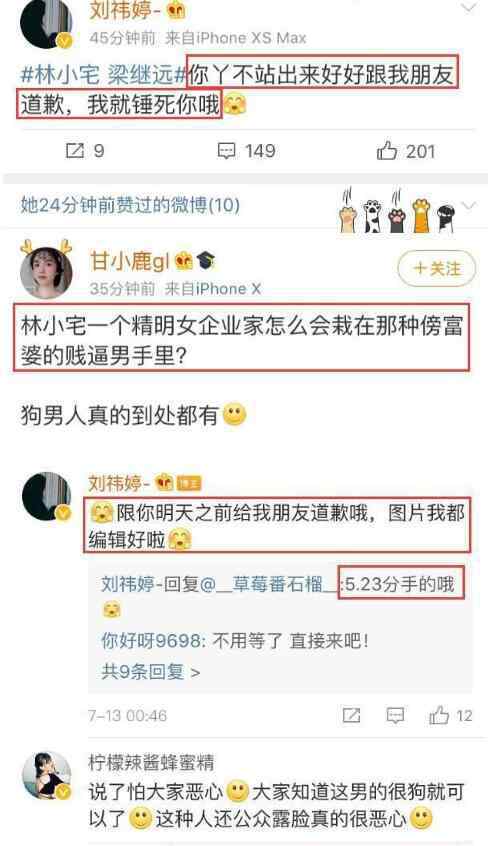Viewport: 502px width, 846px height.
Task: Like the 刘祎婷 comment with 12 likes
Action: [450, 715]
